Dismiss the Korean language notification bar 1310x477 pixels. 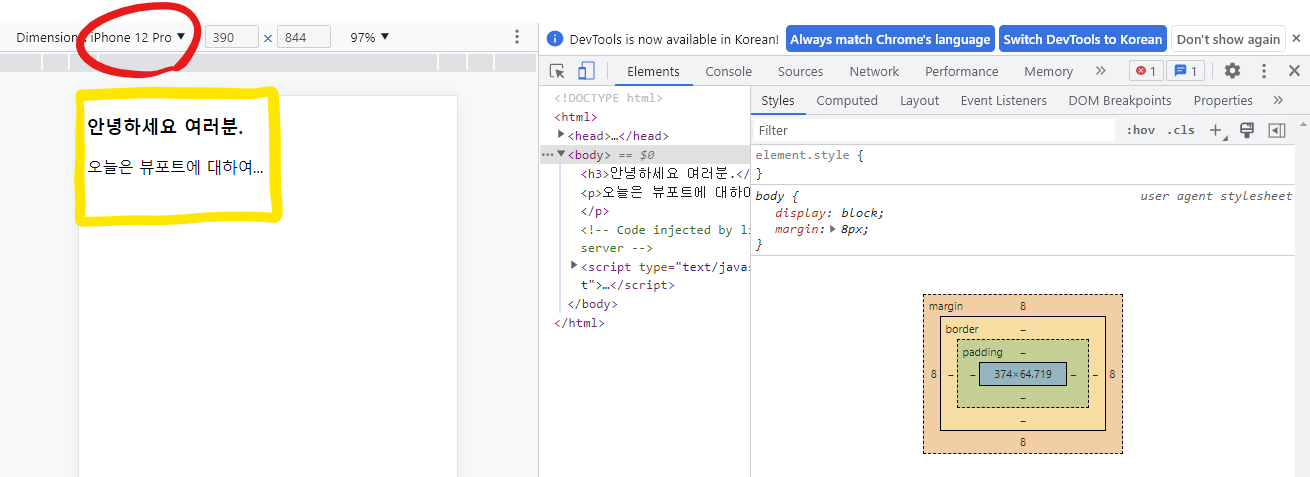[1296, 38]
